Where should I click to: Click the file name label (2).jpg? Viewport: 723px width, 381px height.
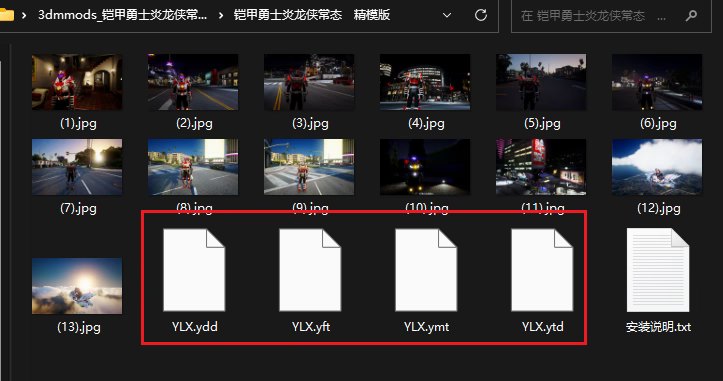pyautogui.click(x=194, y=123)
